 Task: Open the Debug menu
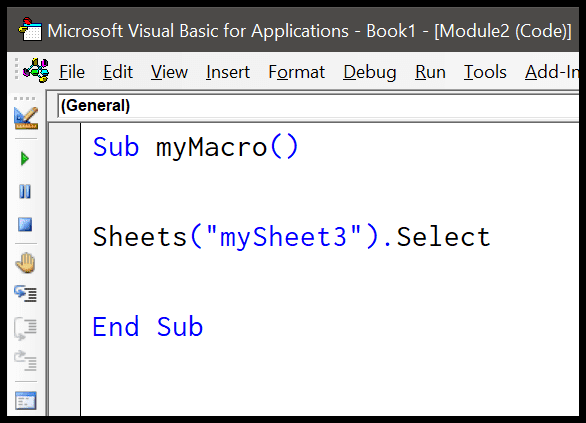click(370, 72)
